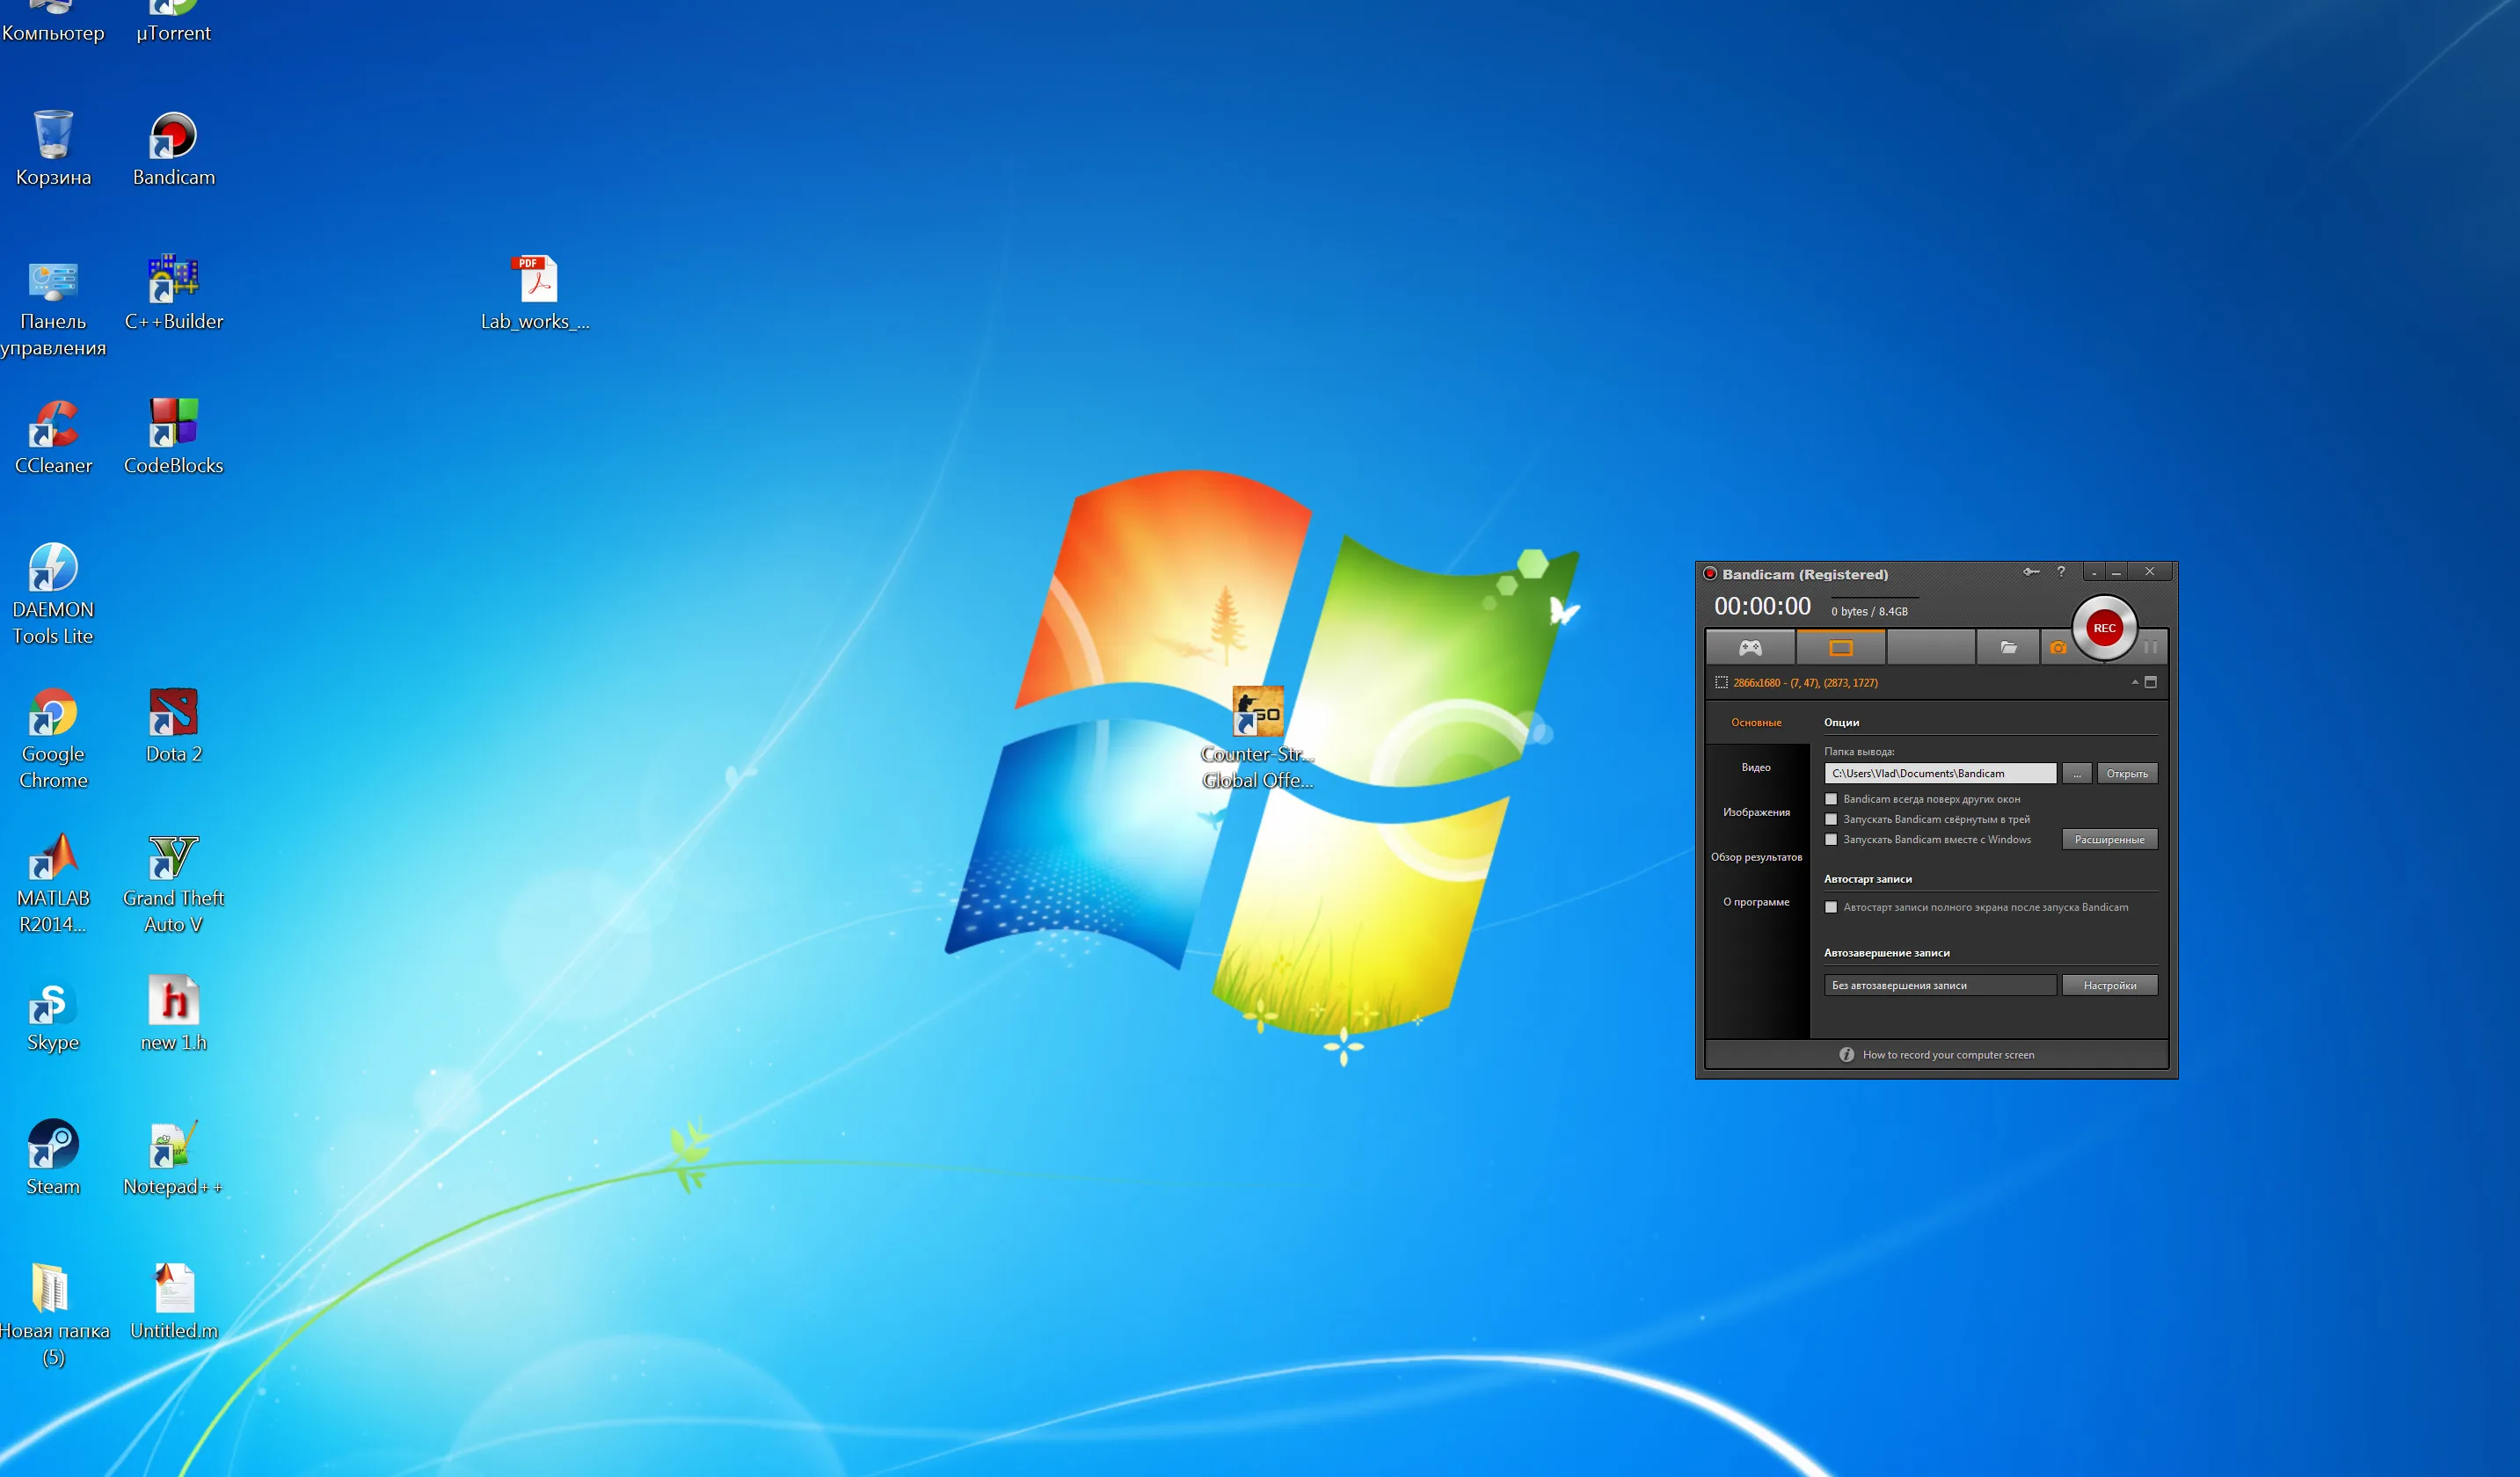Click the 2866x1680 recording area text

(1805, 683)
